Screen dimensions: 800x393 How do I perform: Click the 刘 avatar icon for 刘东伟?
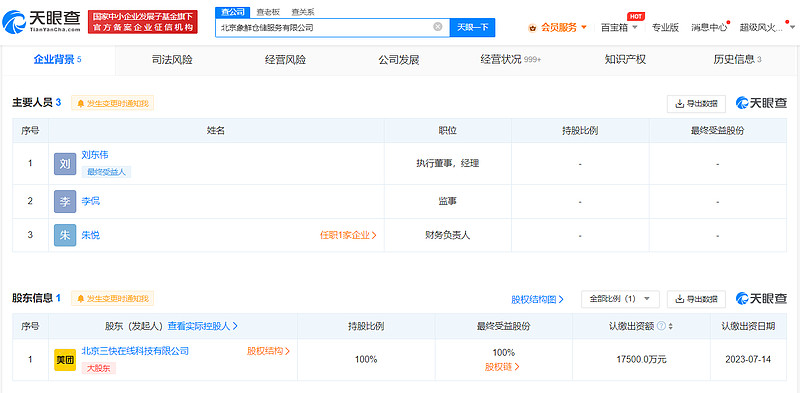pyautogui.click(x=65, y=164)
